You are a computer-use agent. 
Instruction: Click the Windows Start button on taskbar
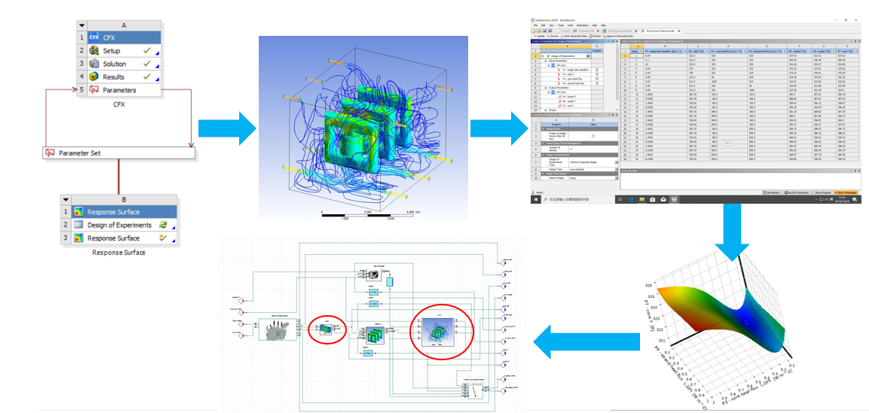[x=537, y=201]
